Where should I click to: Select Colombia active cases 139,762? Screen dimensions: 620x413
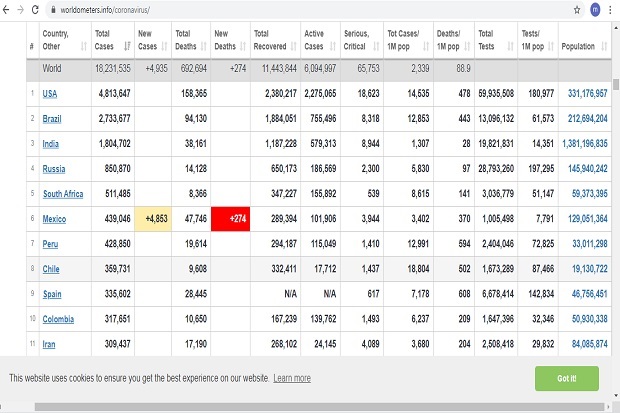[x=320, y=319]
